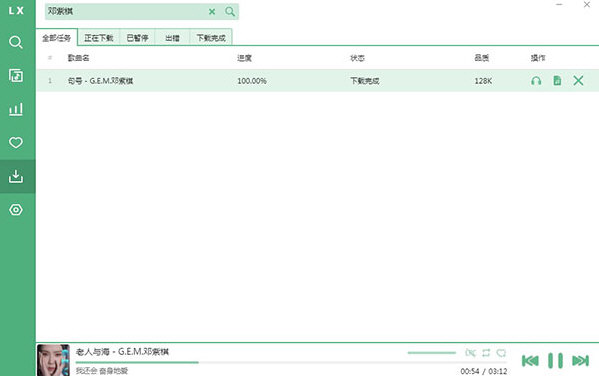Click the 100.00% progress value

(x=252, y=81)
